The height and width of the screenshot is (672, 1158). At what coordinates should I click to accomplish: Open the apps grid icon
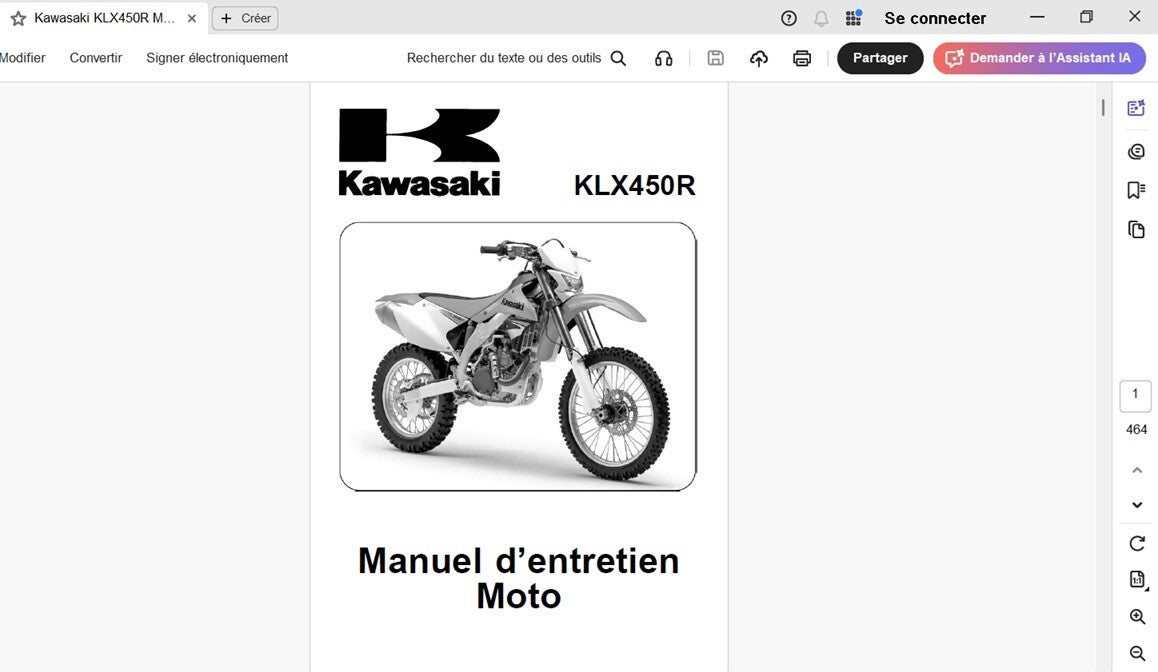pos(854,18)
